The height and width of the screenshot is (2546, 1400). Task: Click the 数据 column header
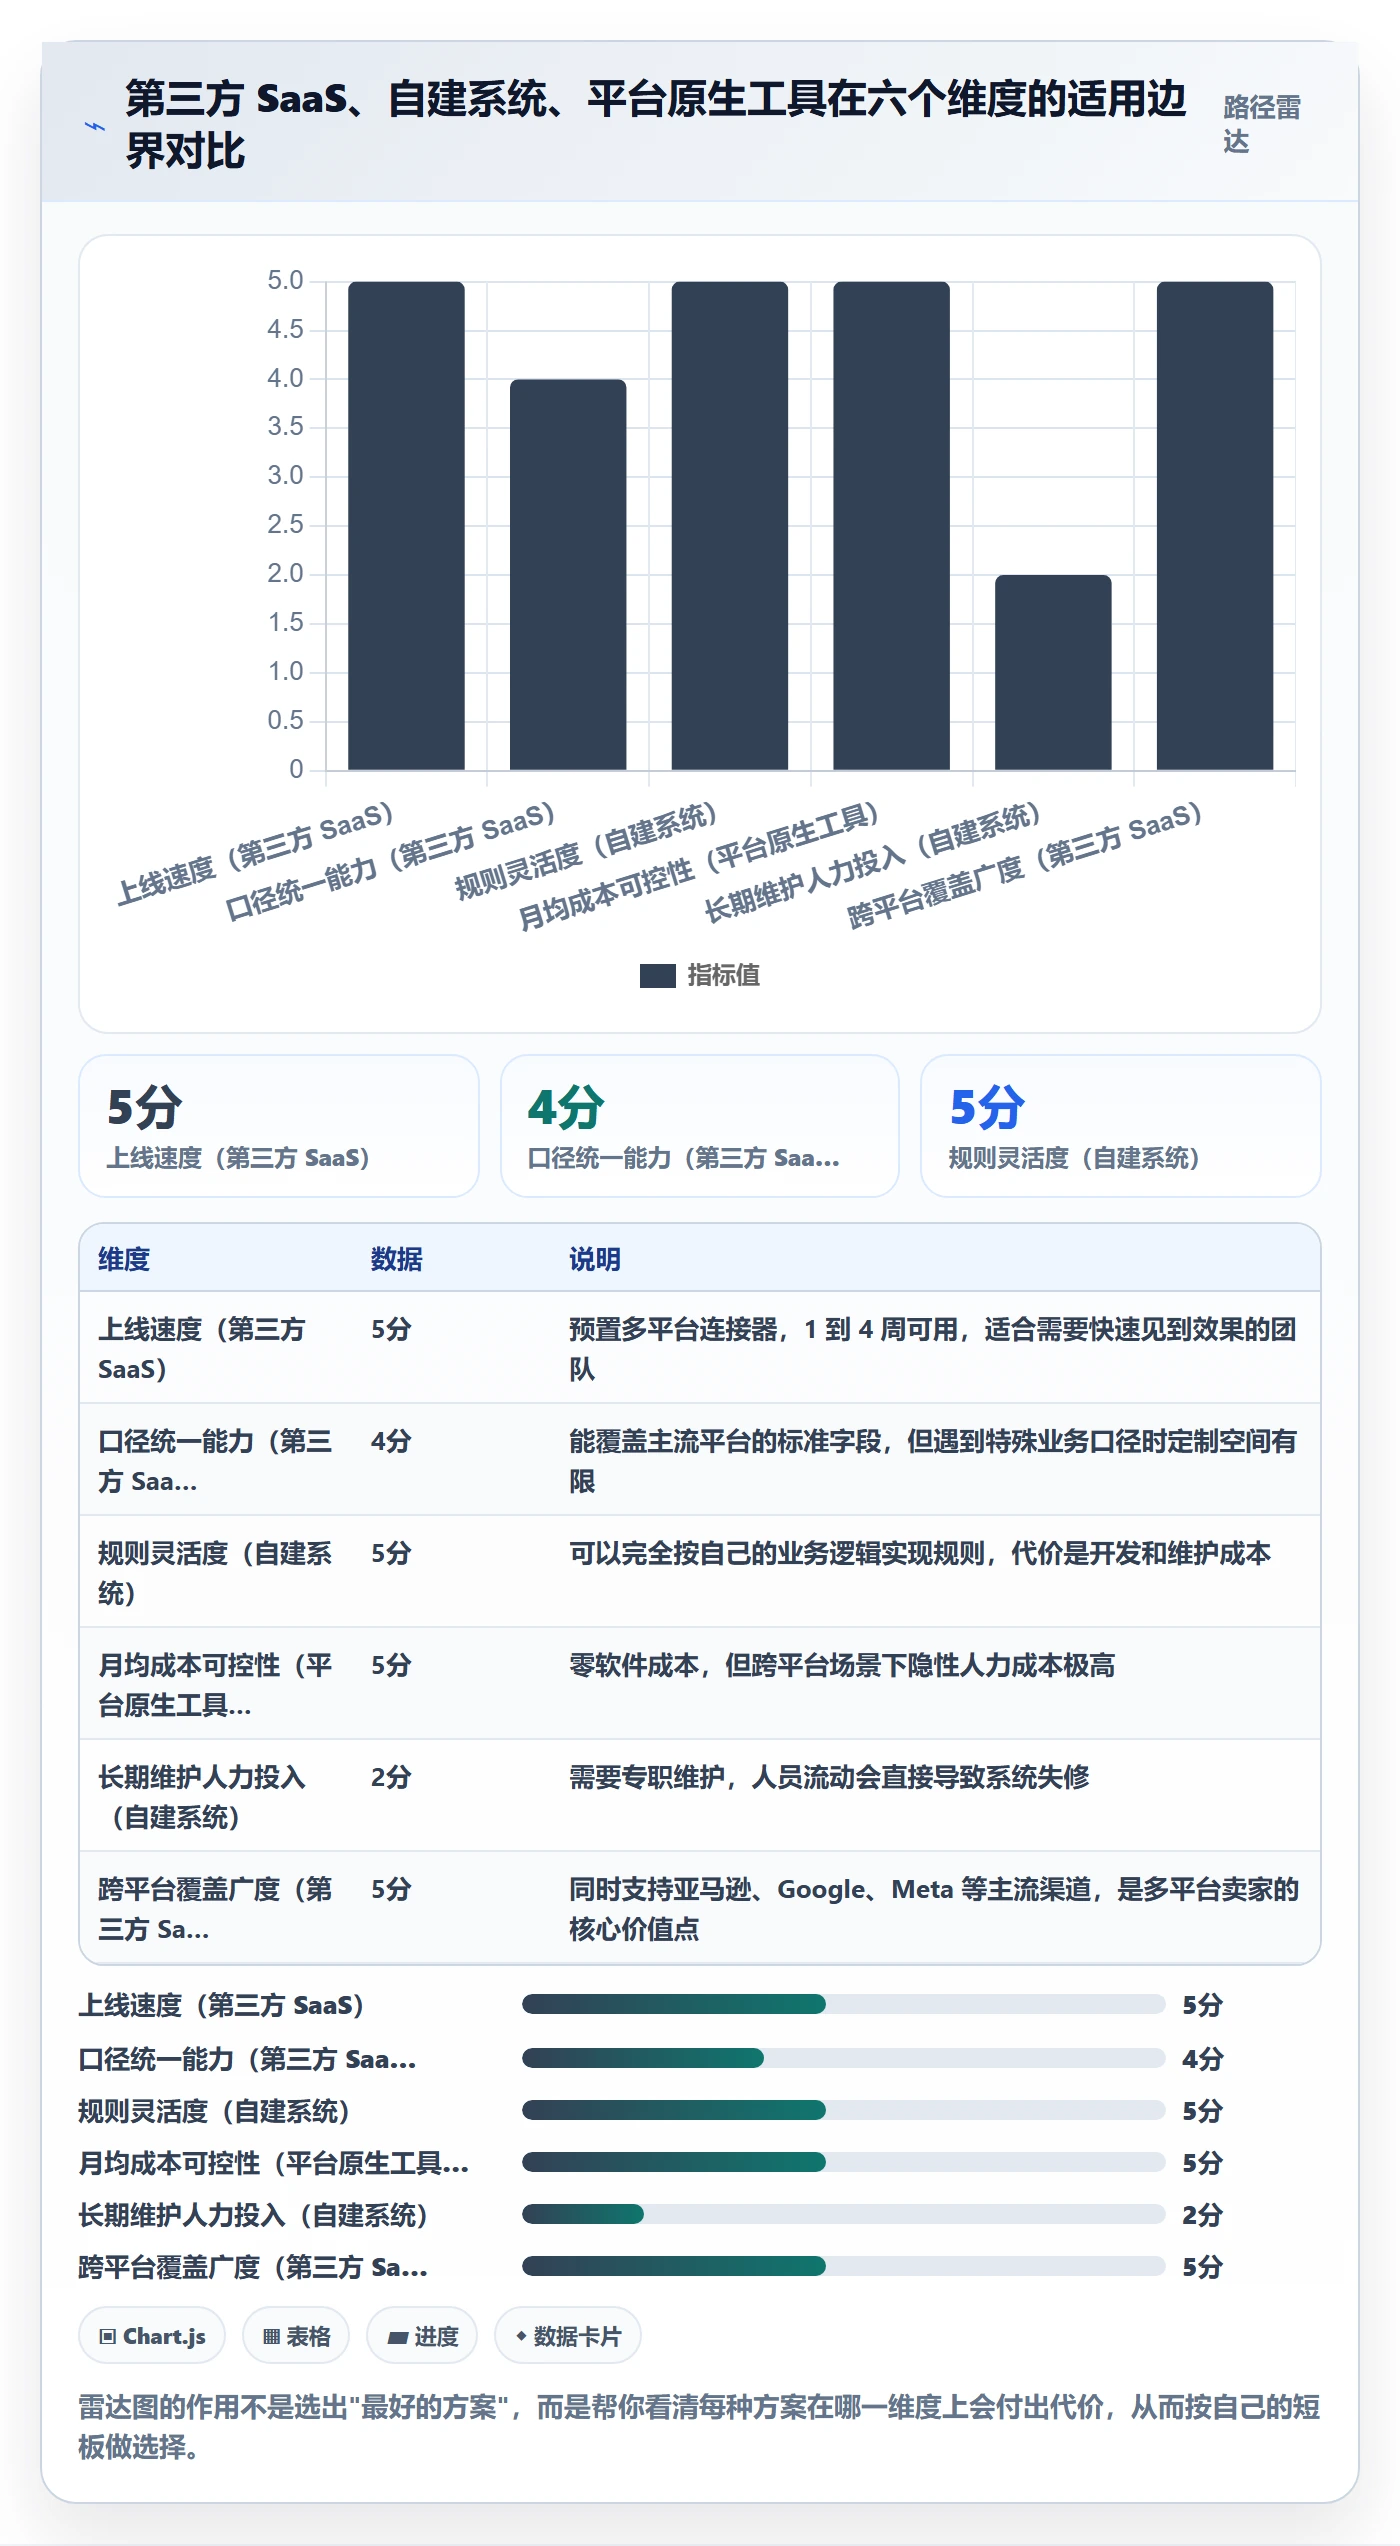click(397, 1259)
